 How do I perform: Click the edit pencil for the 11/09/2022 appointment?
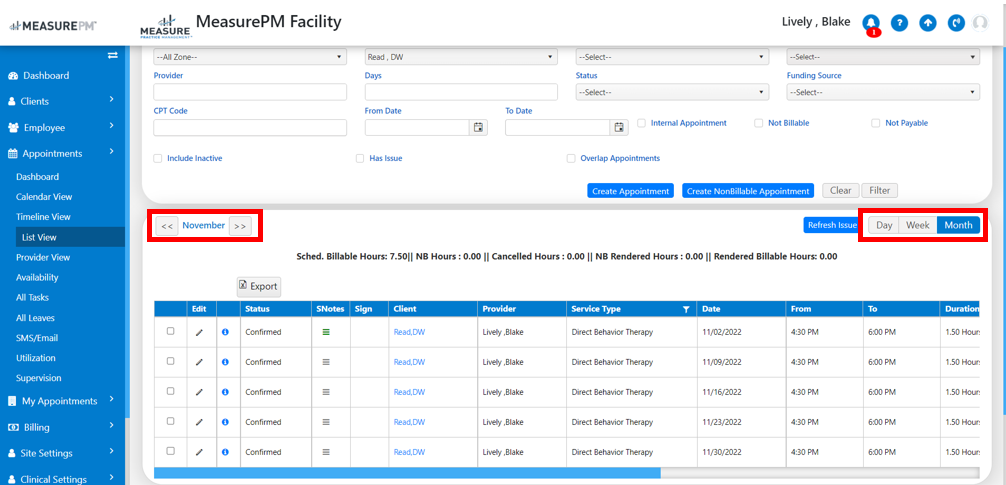(199, 362)
